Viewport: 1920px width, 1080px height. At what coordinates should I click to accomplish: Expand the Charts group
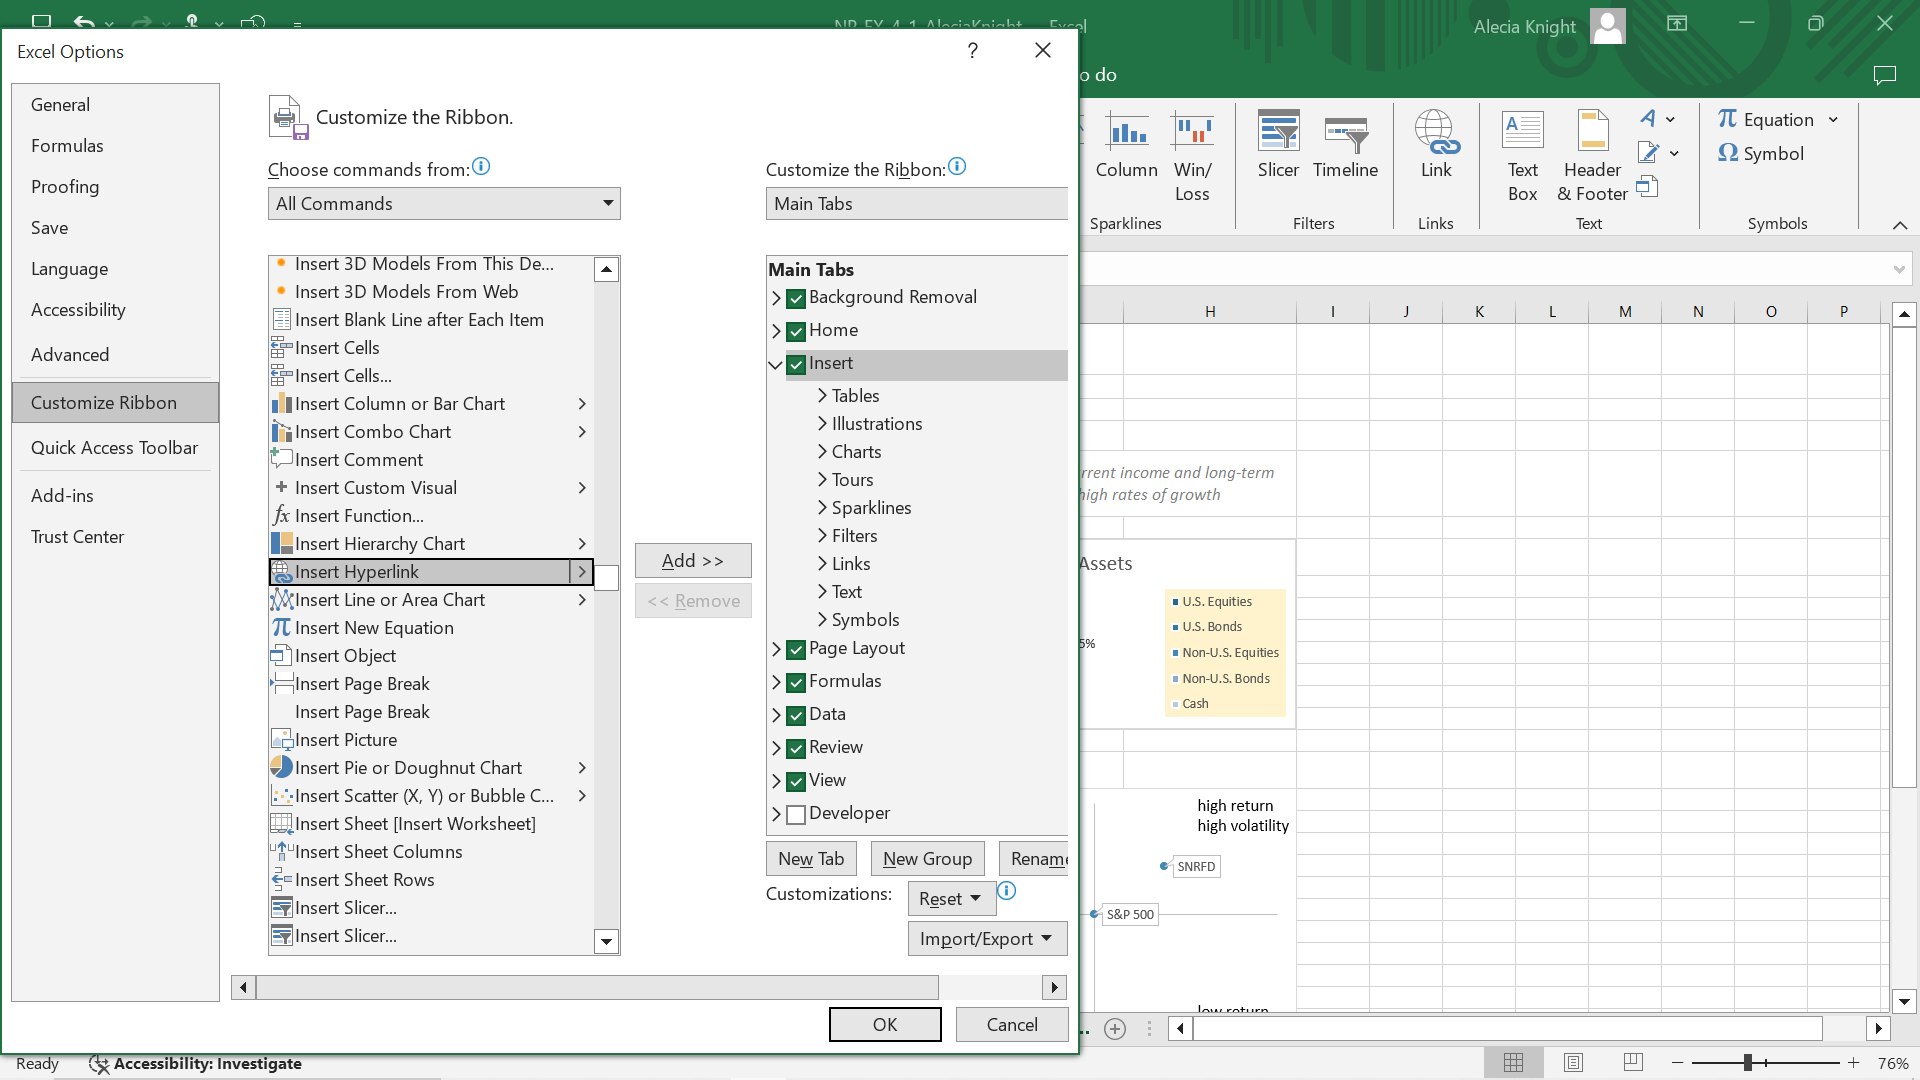click(822, 452)
